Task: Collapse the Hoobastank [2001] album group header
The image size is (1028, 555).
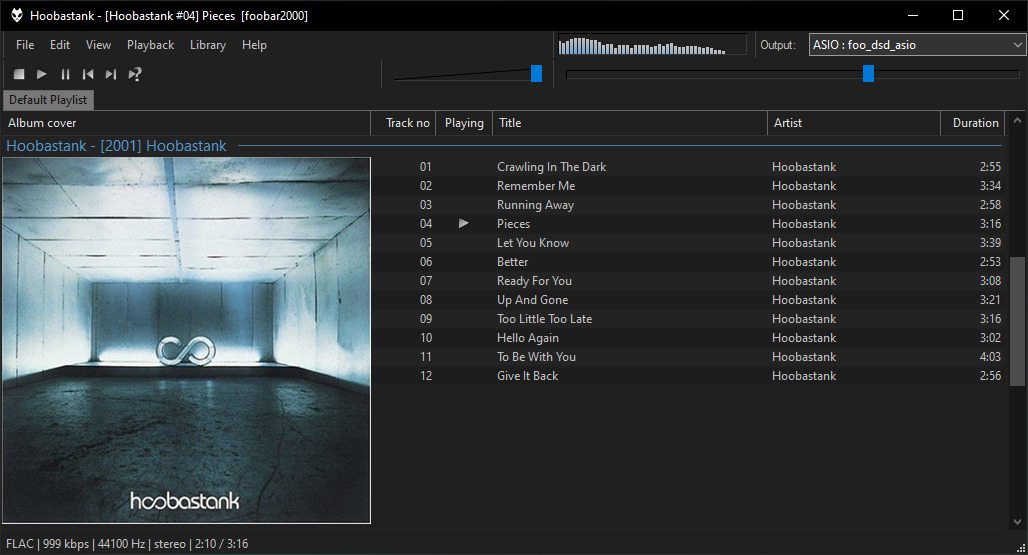Action: click(x=116, y=146)
